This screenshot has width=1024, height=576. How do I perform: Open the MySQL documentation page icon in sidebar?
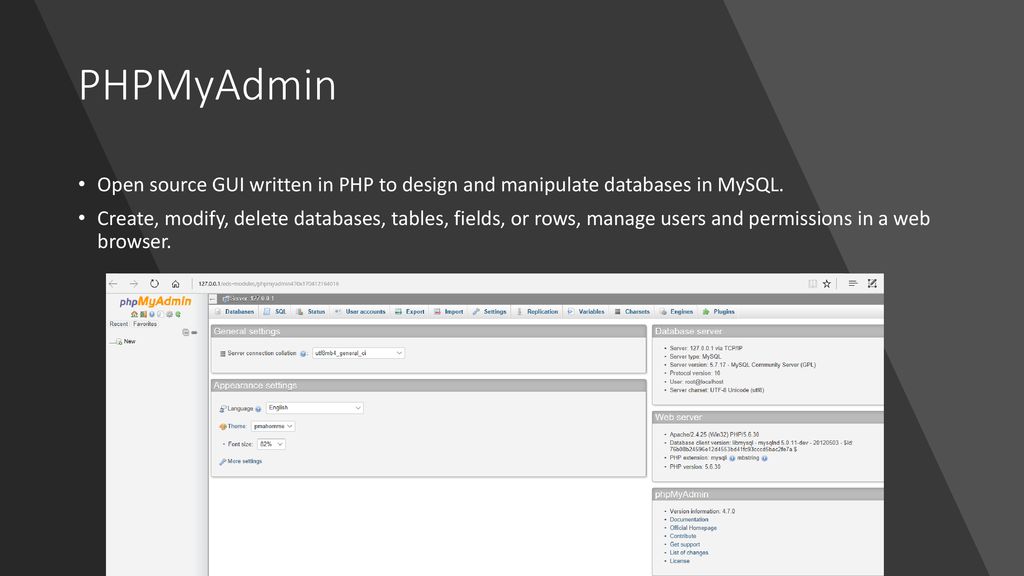point(160,314)
